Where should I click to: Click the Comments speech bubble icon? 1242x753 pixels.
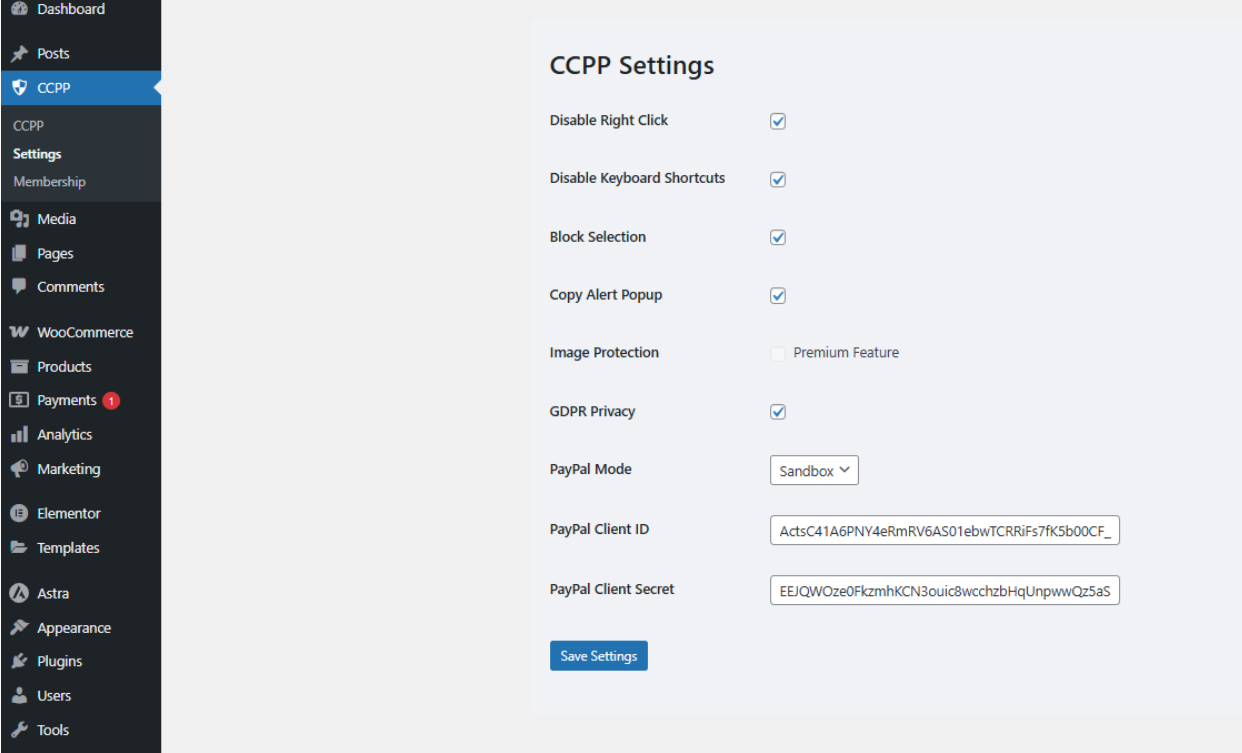tap(19, 286)
